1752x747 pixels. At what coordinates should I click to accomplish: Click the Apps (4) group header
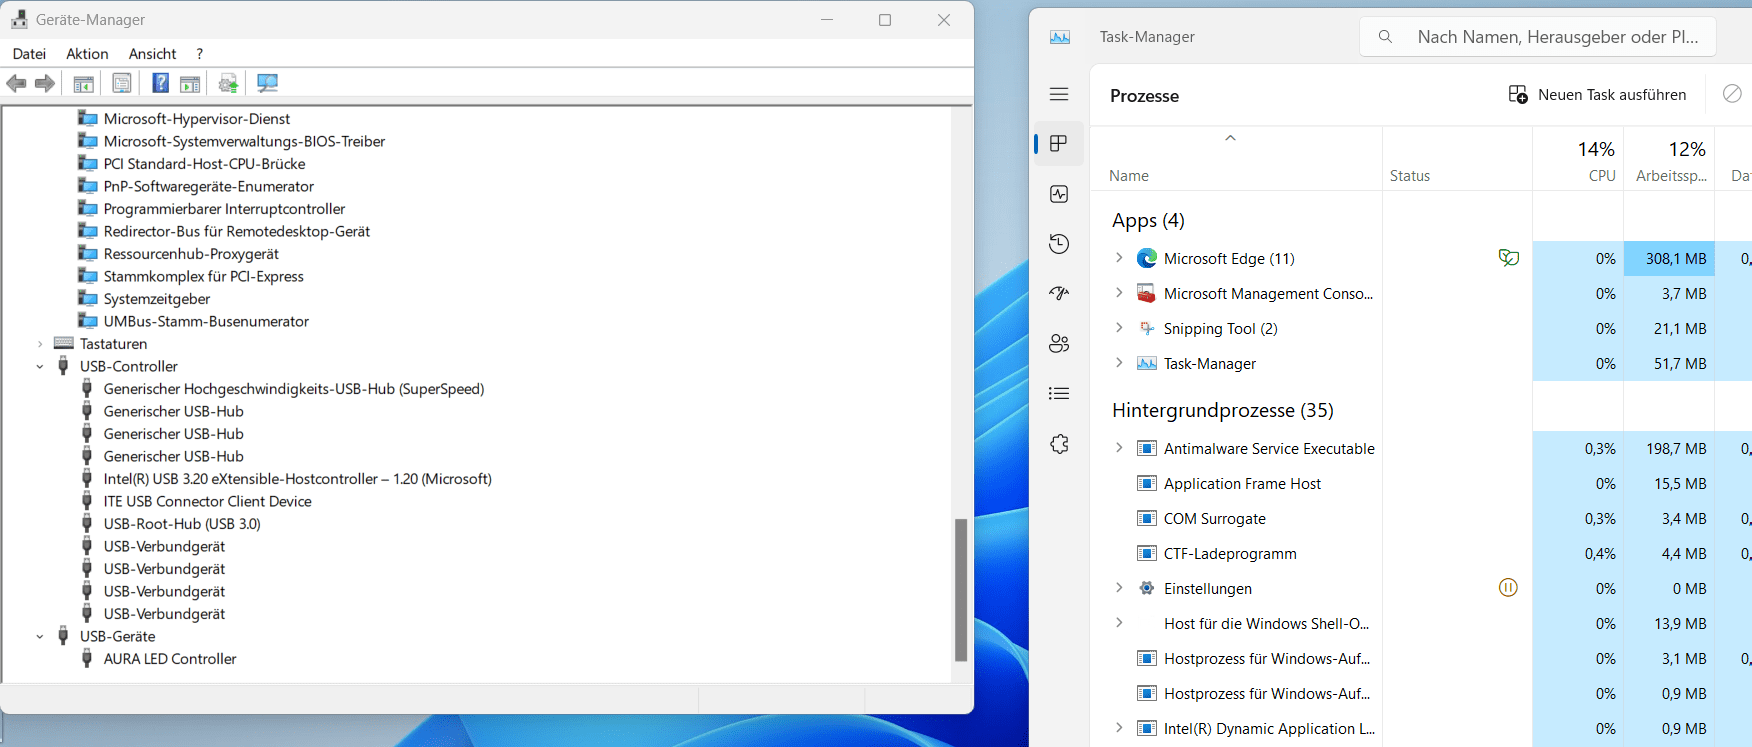coord(1148,220)
